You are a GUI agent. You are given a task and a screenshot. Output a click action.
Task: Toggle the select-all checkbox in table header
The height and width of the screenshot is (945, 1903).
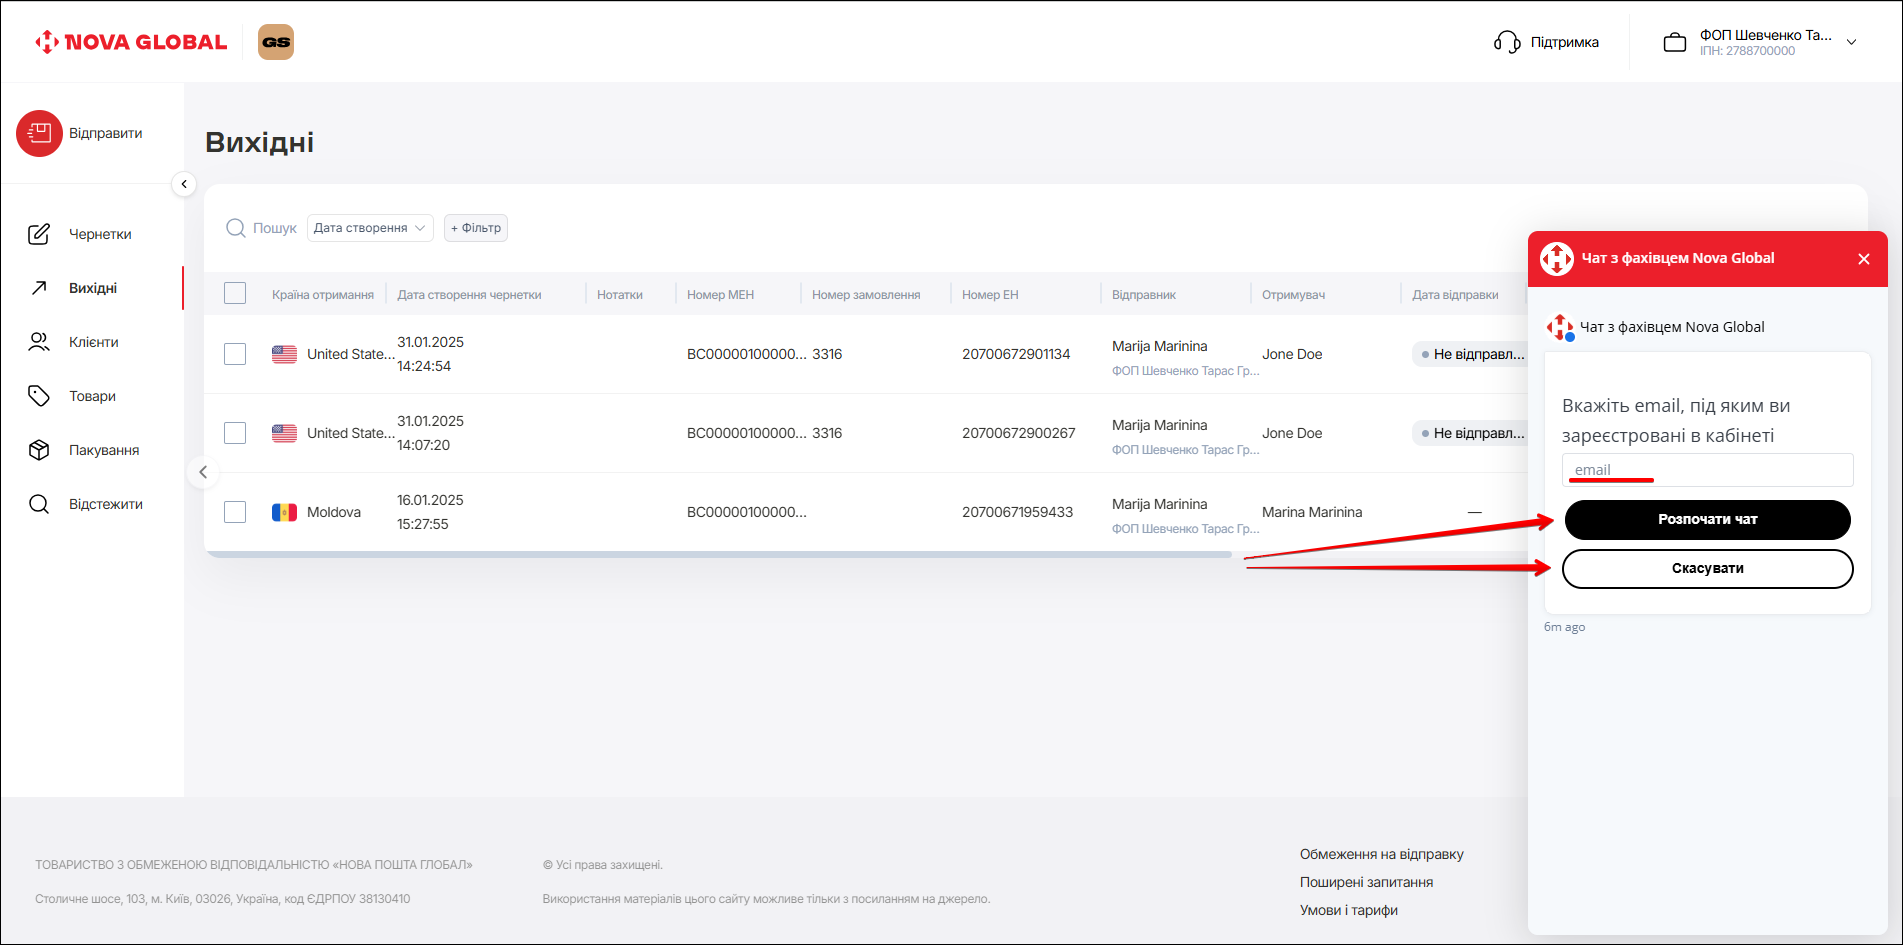(x=235, y=294)
